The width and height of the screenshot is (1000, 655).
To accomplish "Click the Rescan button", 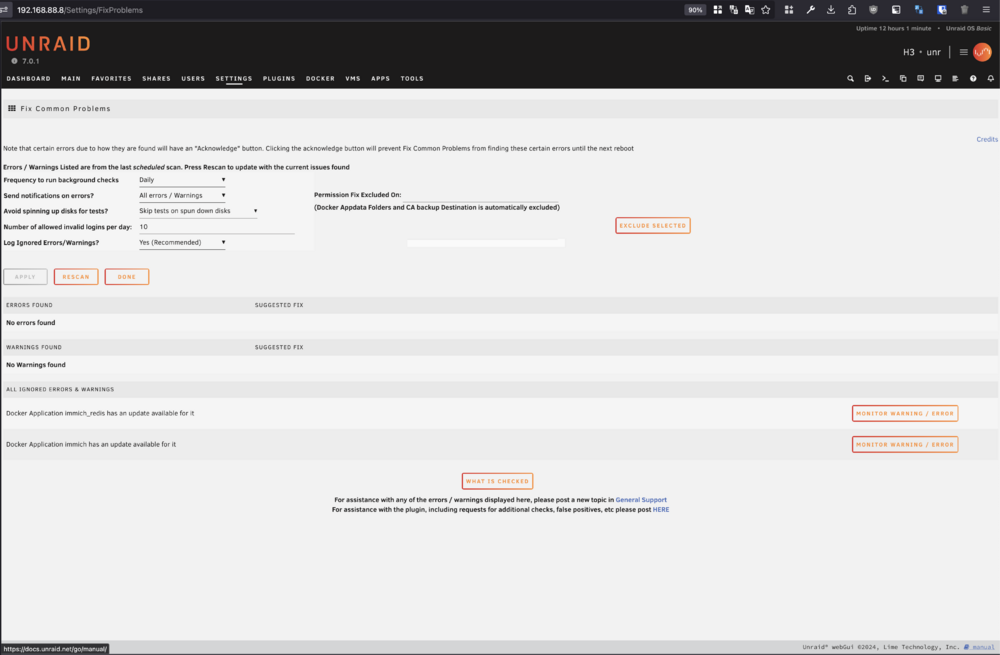I will tap(76, 277).
